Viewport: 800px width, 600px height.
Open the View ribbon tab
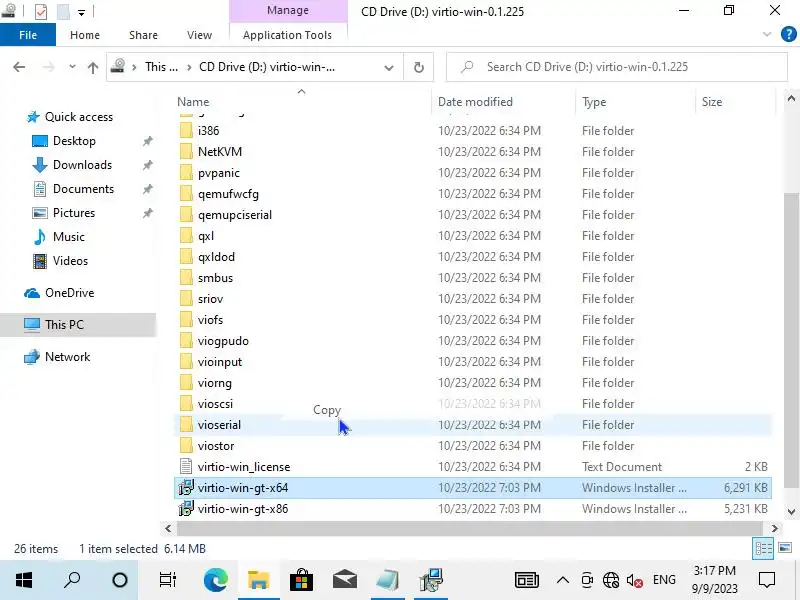click(x=199, y=35)
